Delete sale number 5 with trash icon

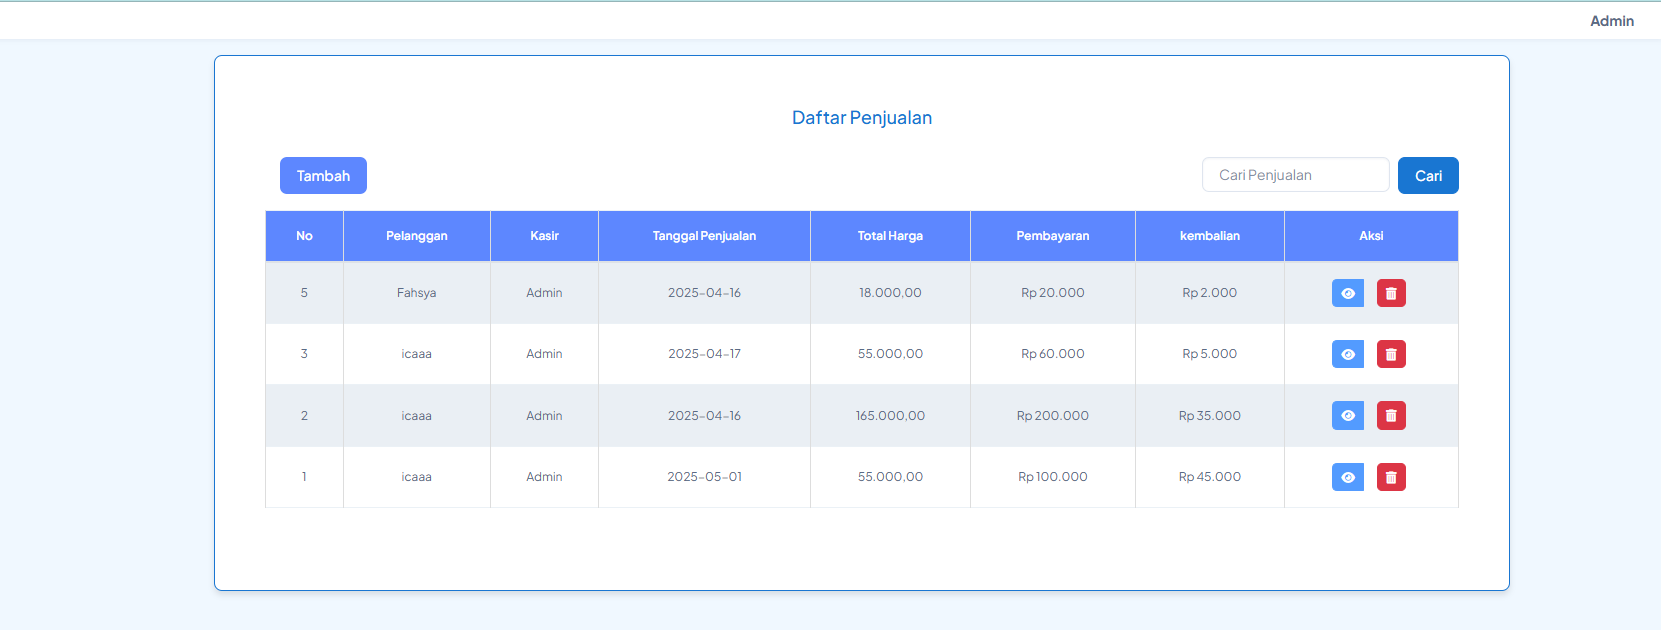1391,293
